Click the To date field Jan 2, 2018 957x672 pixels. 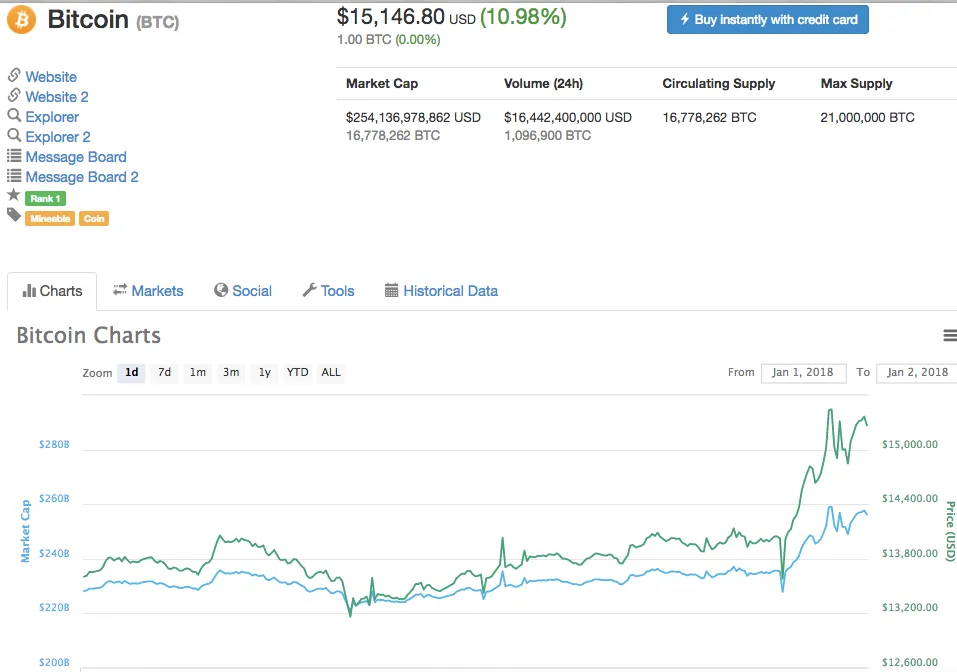click(917, 373)
